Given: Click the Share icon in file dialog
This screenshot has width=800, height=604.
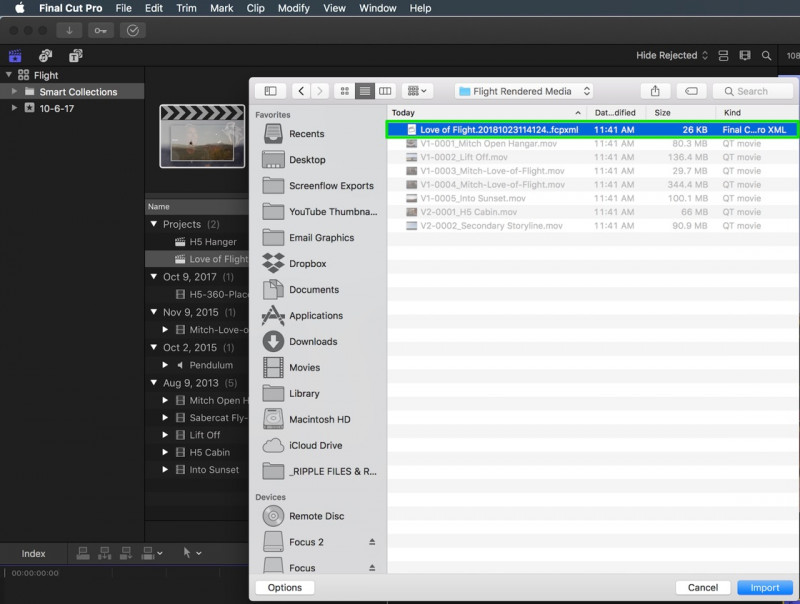Looking at the screenshot, I should 655,91.
